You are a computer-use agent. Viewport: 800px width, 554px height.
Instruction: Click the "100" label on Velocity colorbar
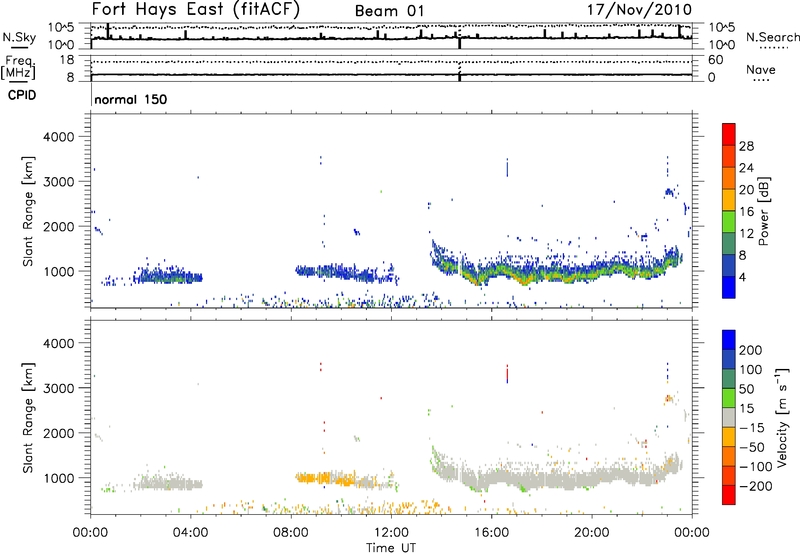[751, 369]
